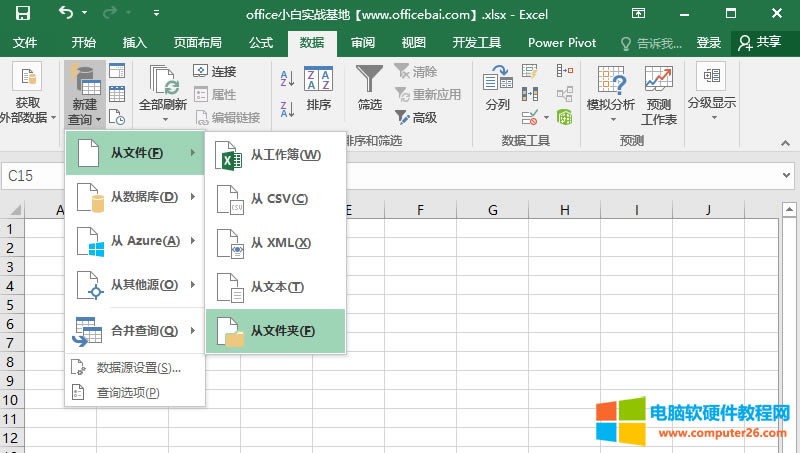Select From Folder menu option
800x453 pixels.
275,331
